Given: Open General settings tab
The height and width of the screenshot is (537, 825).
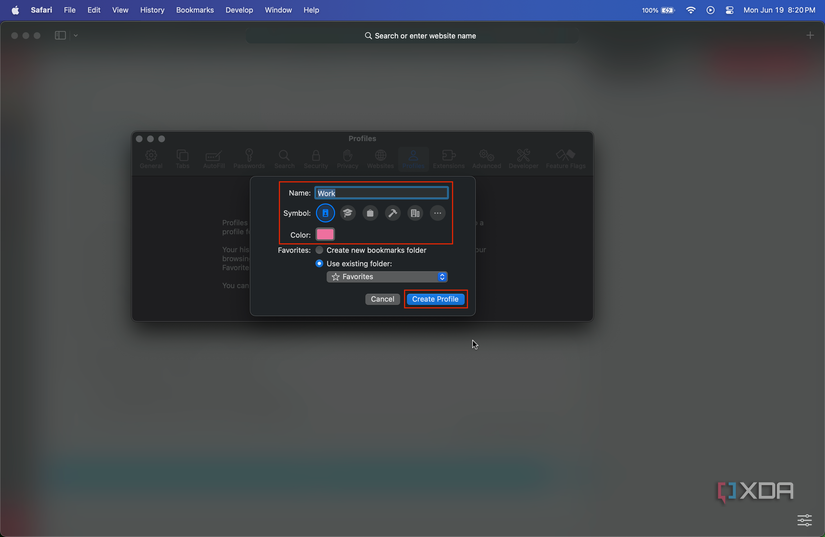Looking at the screenshot, I should (x=151, y=159).
